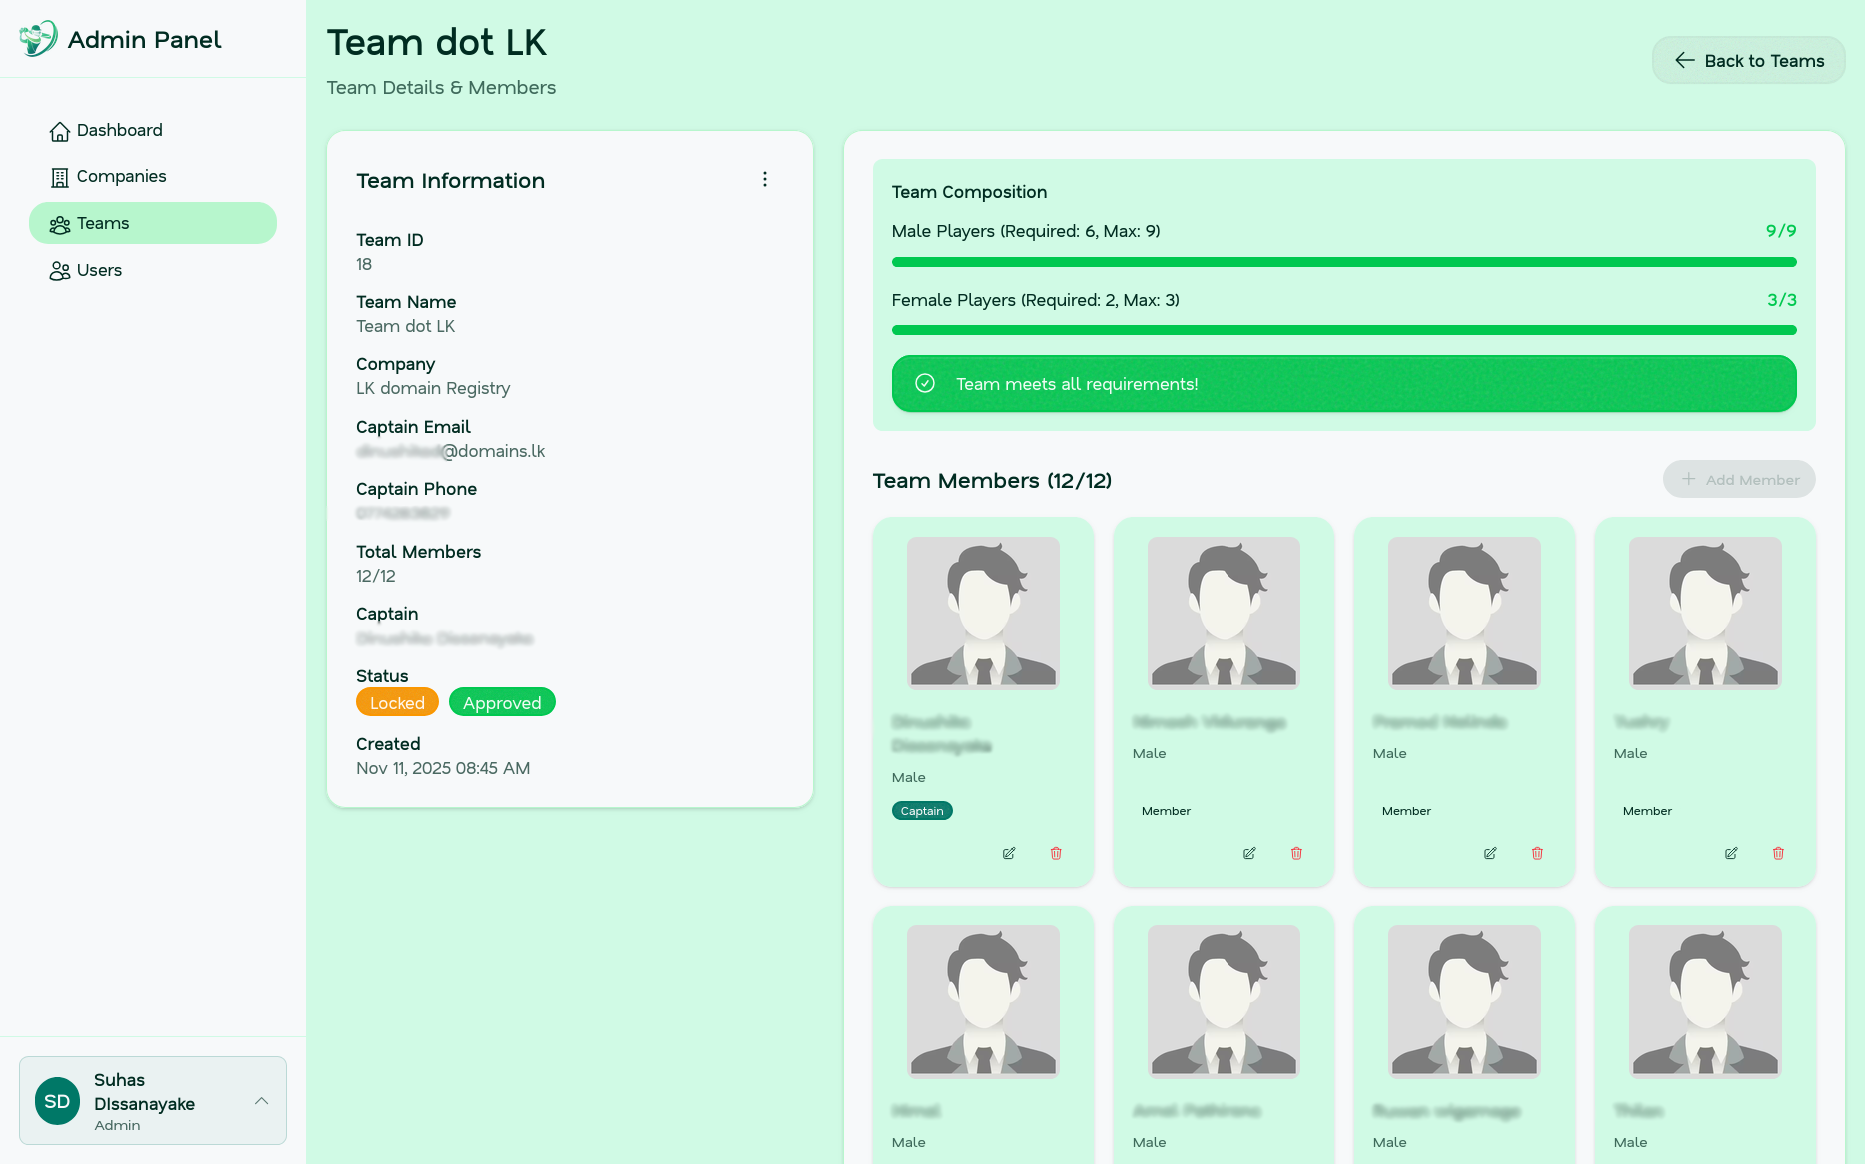Image resolution: width=1866 pixels, height=1164 pixels.
Task: Click the Admin Panel logo icon
Action: coord(38,39)
